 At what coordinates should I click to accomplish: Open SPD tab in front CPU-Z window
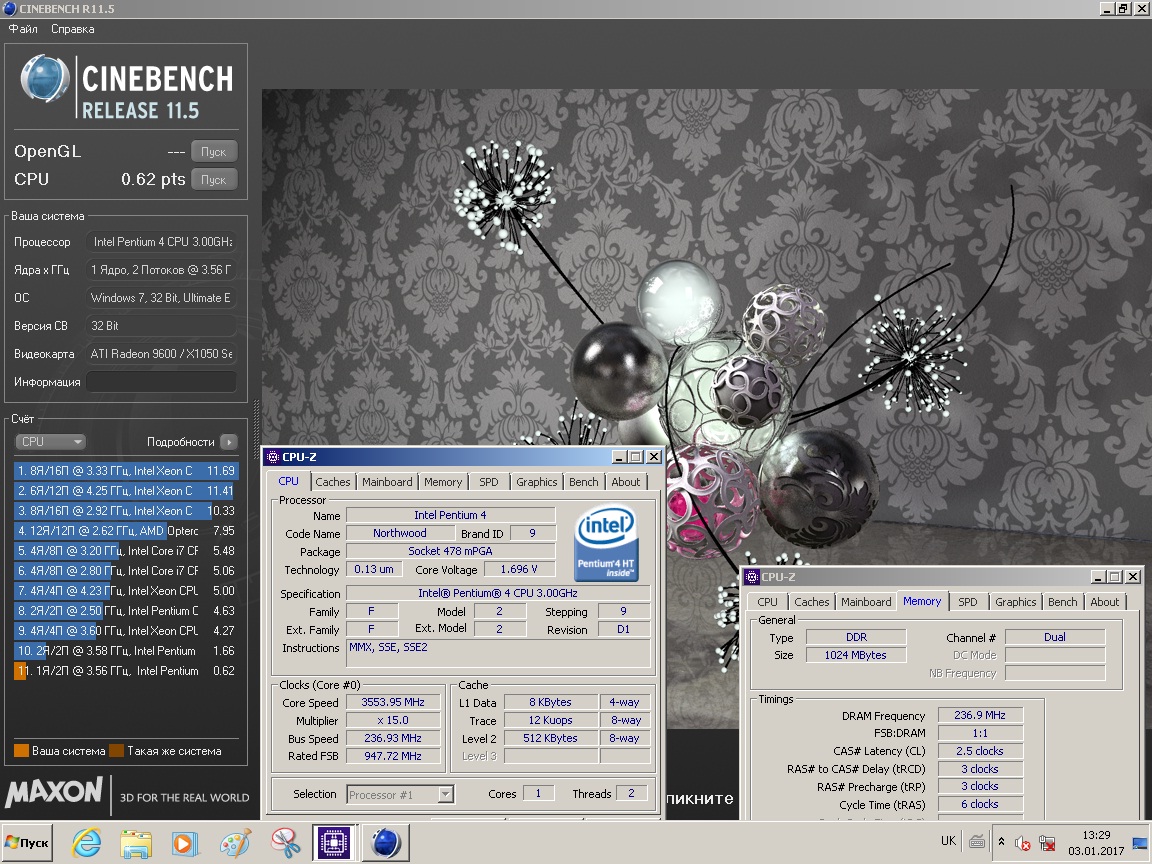coord(489,482)
